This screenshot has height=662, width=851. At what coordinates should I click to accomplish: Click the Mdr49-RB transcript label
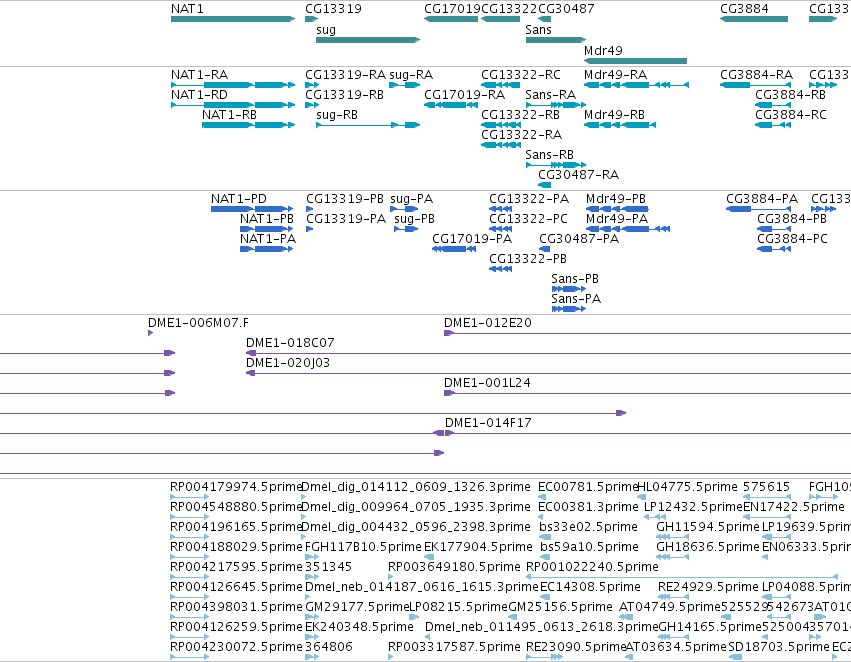[614, 115]
